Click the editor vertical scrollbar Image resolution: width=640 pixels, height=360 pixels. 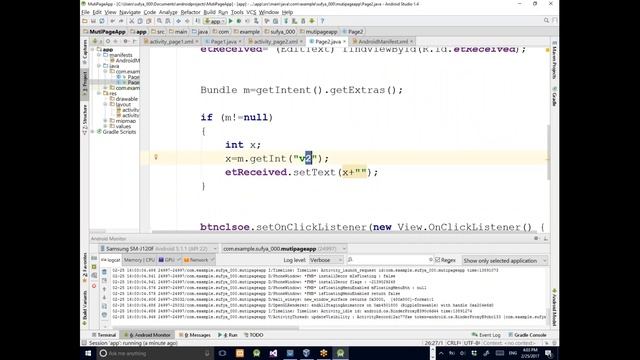click(x=548, y=152)
